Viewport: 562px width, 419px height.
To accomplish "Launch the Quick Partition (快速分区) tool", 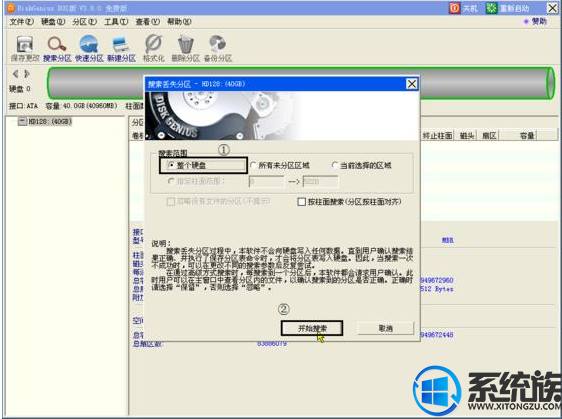I will tap(89, 49).
